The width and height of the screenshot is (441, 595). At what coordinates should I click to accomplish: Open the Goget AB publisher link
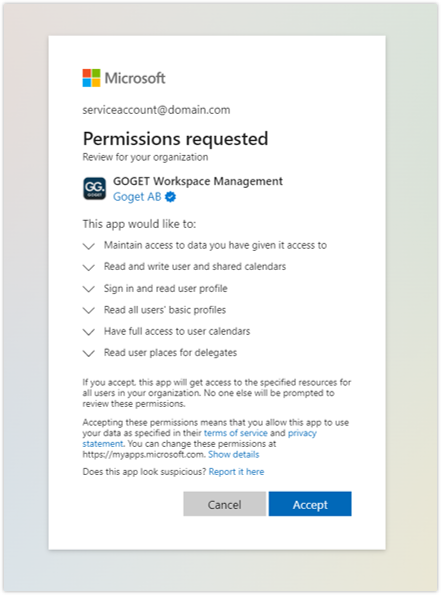pyautogui.click(x=137, y=197)
